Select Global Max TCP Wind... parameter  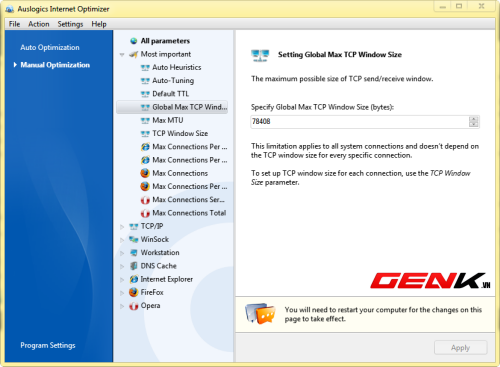tap(172, 107)
